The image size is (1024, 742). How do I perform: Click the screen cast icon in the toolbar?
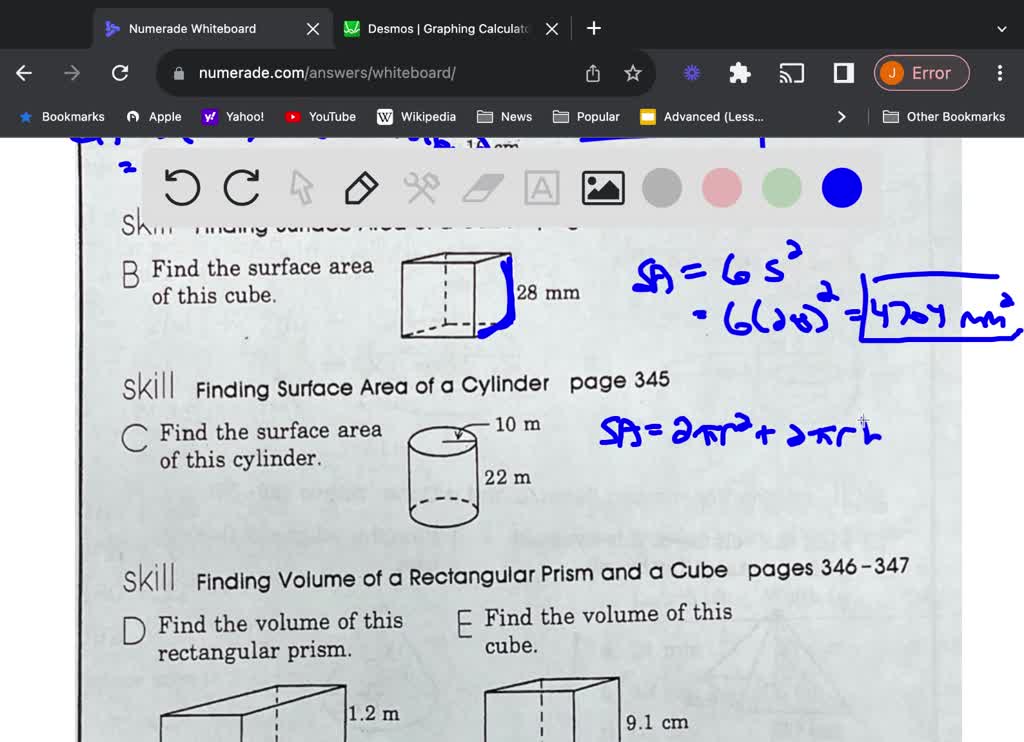click(x=791, y=73)
